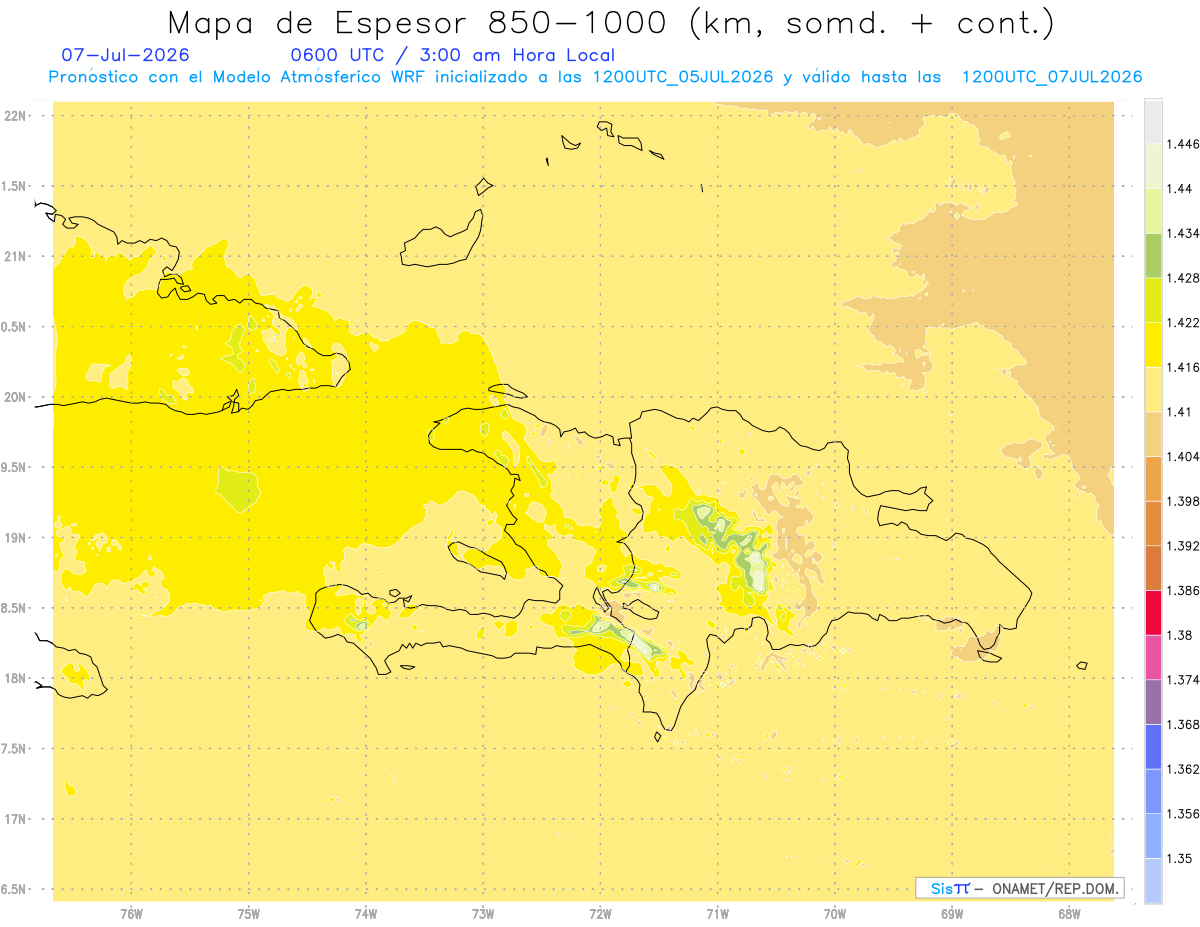This screenshot has height=927, width=1200.
Task: Click the legend value '1.41'
Action: (x=1179, y=412)
